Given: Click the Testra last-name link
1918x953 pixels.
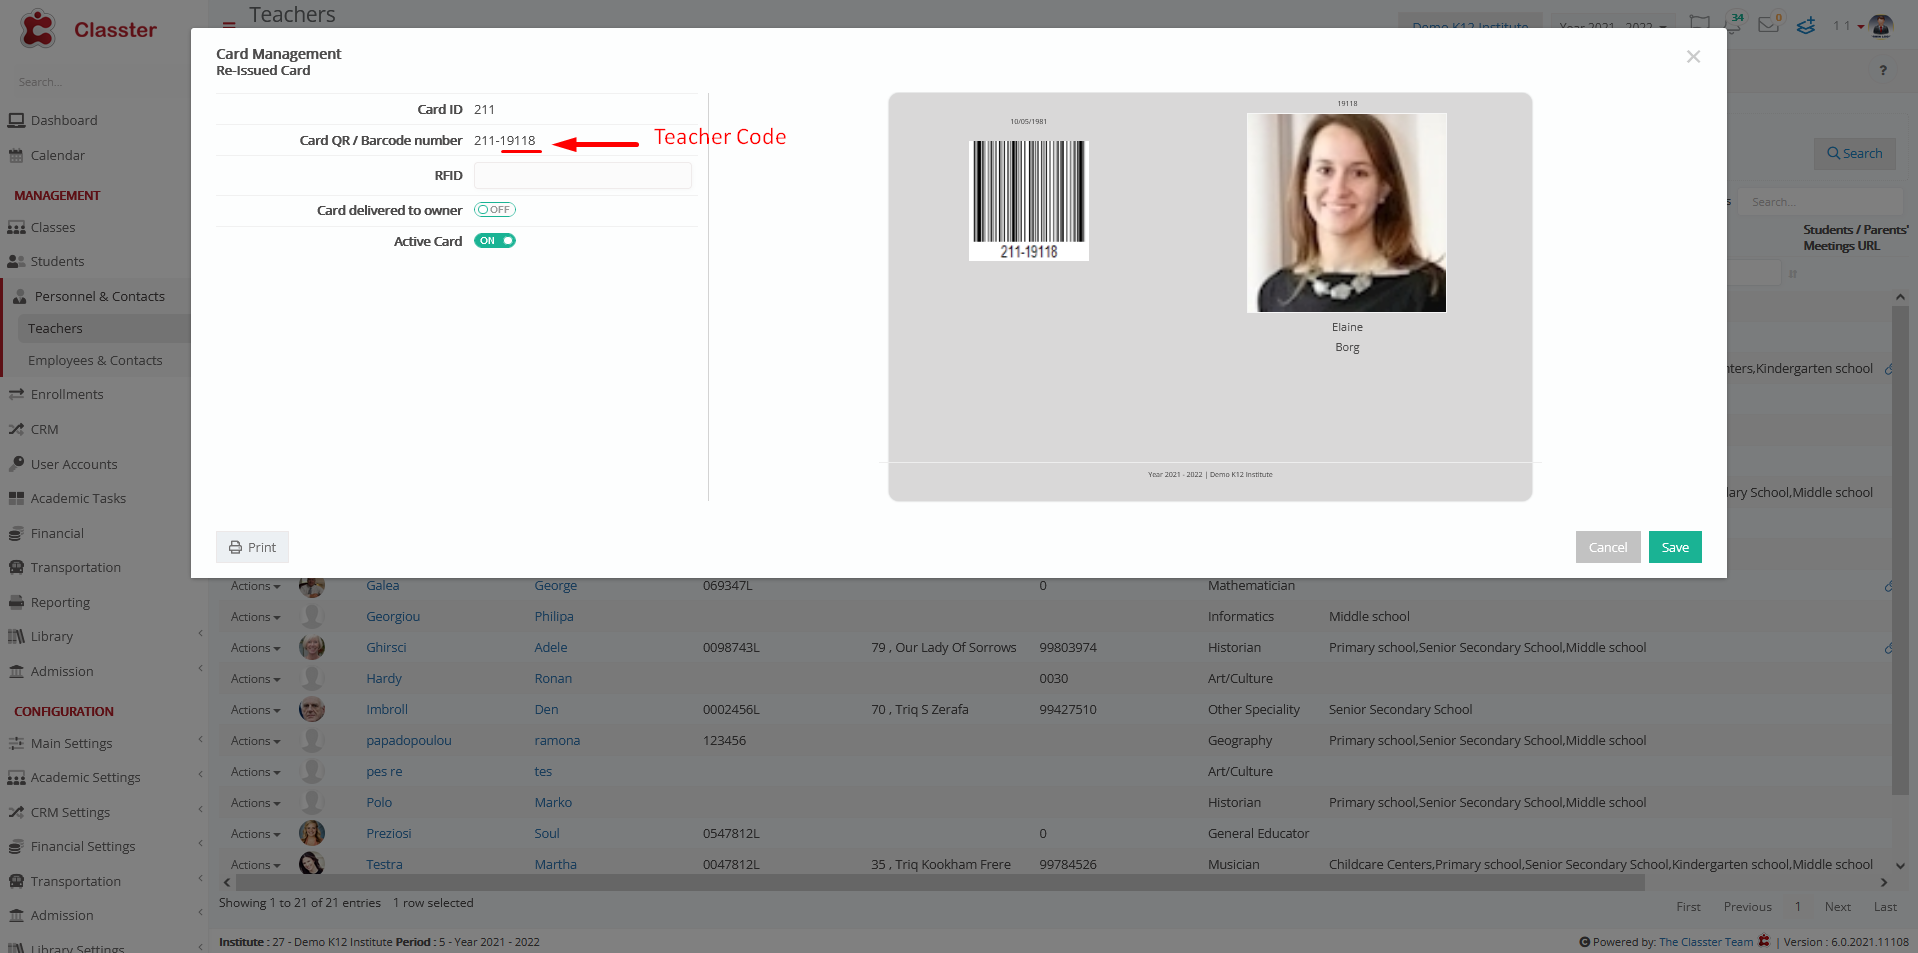Looking at the screenshot, I should pos(384,865).
